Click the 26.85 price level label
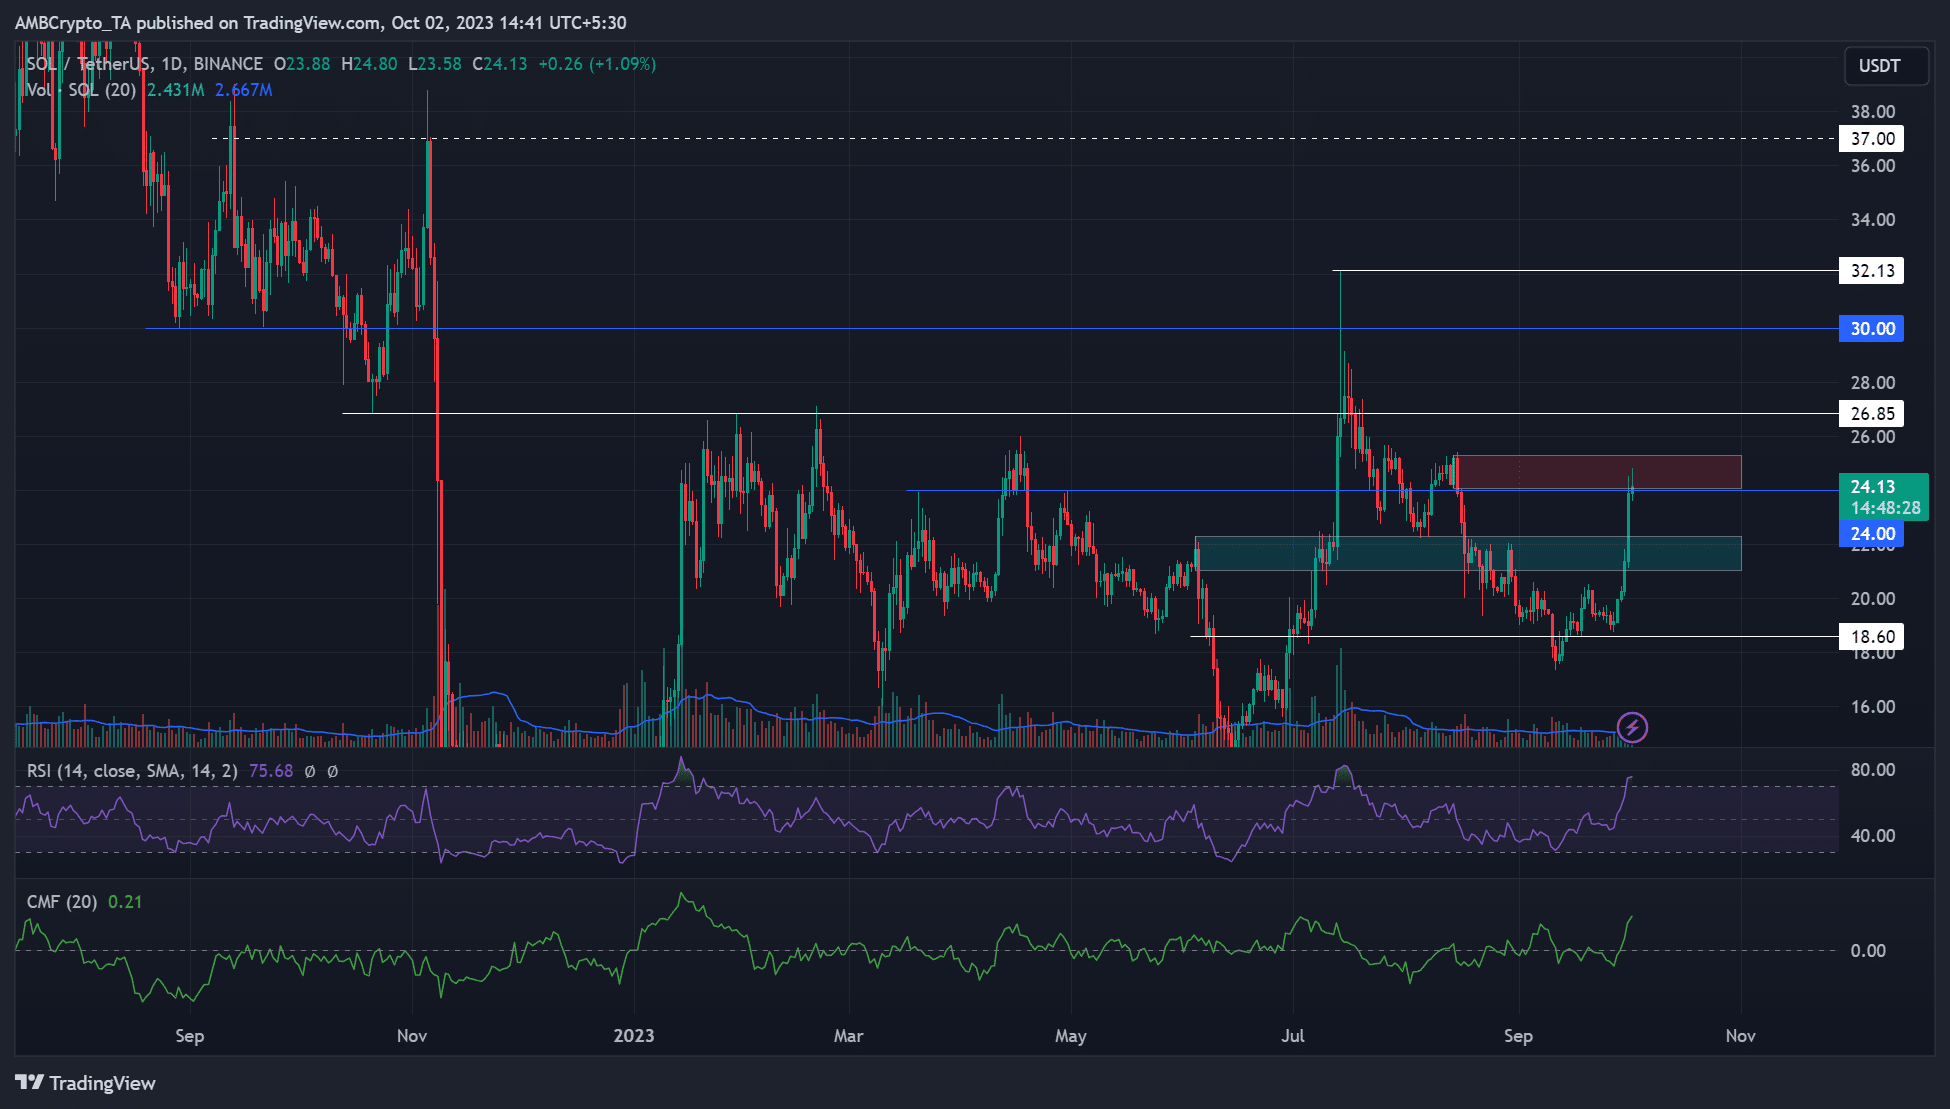Viewport: 1950px width, 1109px height. (1871, 414)
